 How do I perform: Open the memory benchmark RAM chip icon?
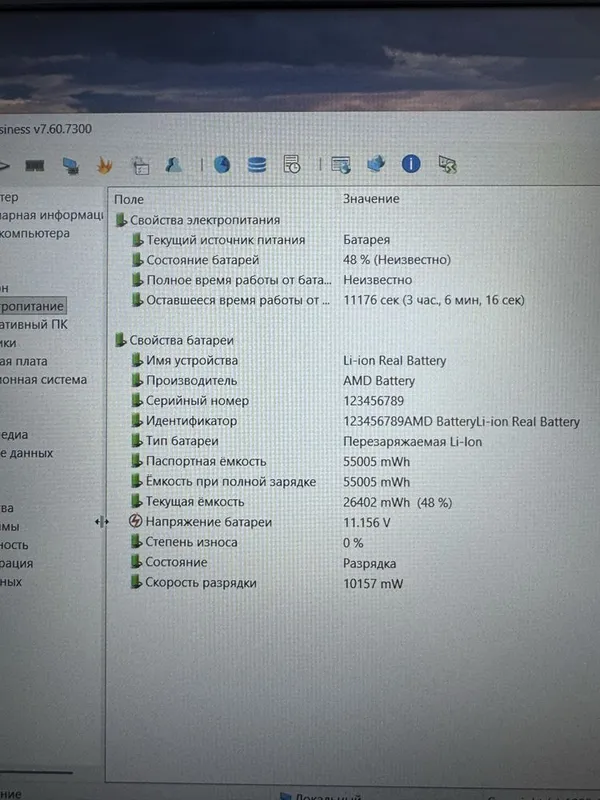point(35,166)
